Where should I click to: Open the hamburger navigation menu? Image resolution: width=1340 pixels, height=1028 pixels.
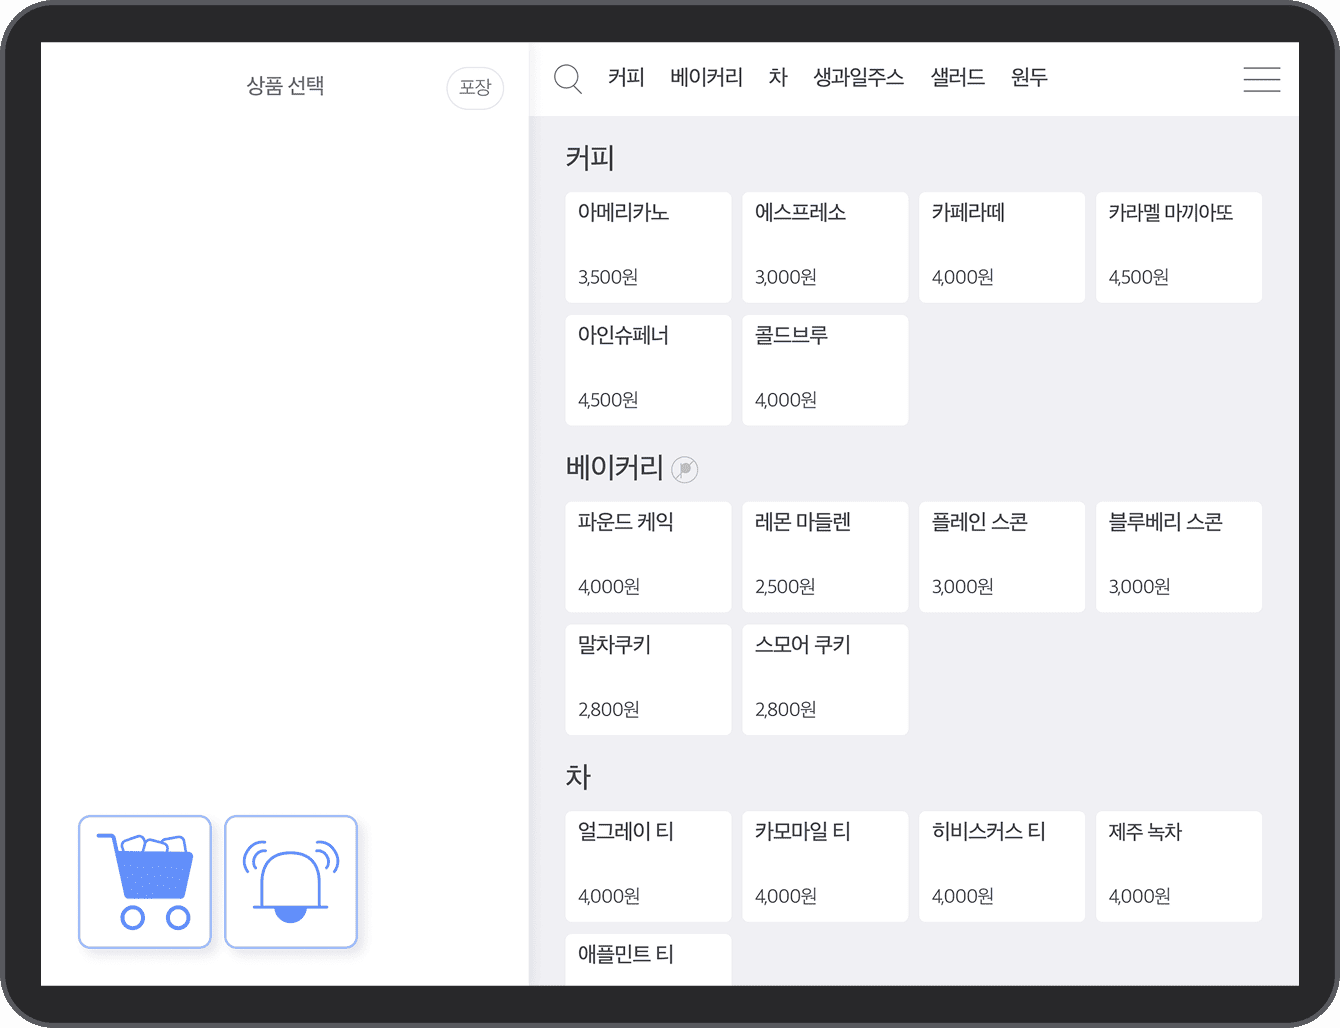click(1262, 80)
